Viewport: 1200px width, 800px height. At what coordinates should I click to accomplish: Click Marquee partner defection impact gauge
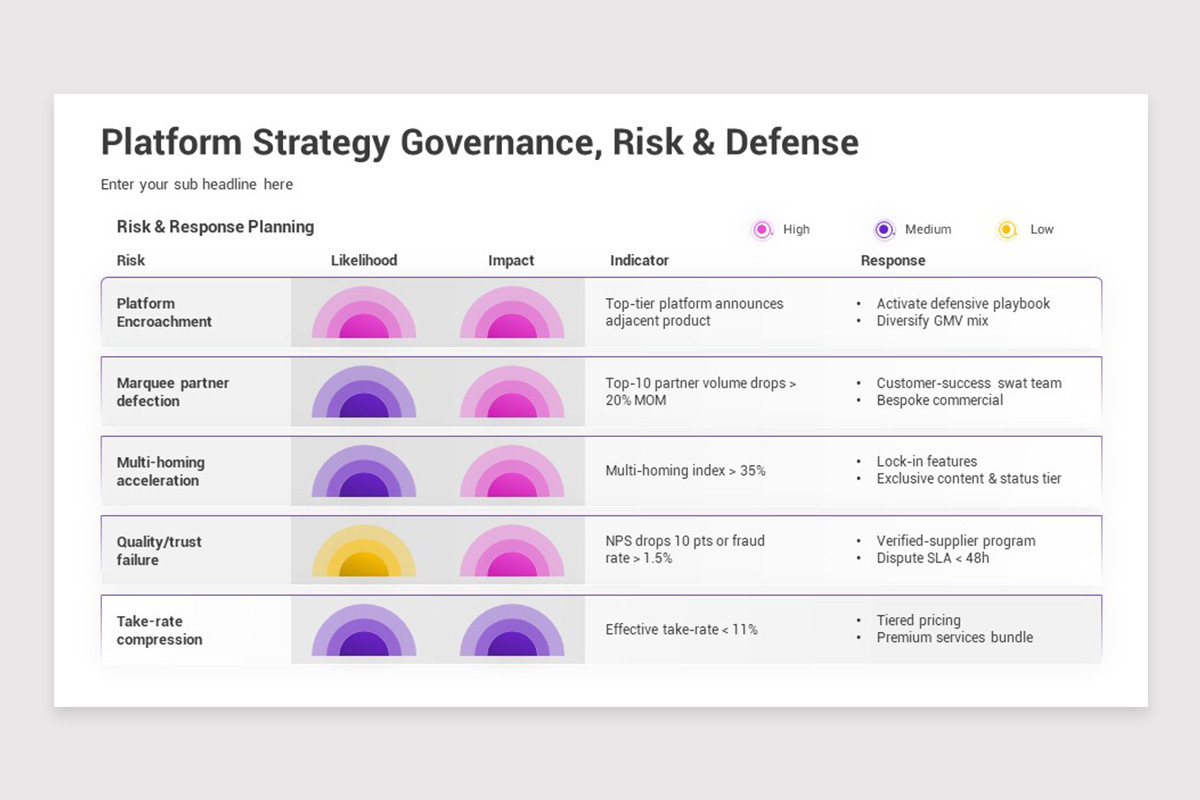click(x=512, y=392)
